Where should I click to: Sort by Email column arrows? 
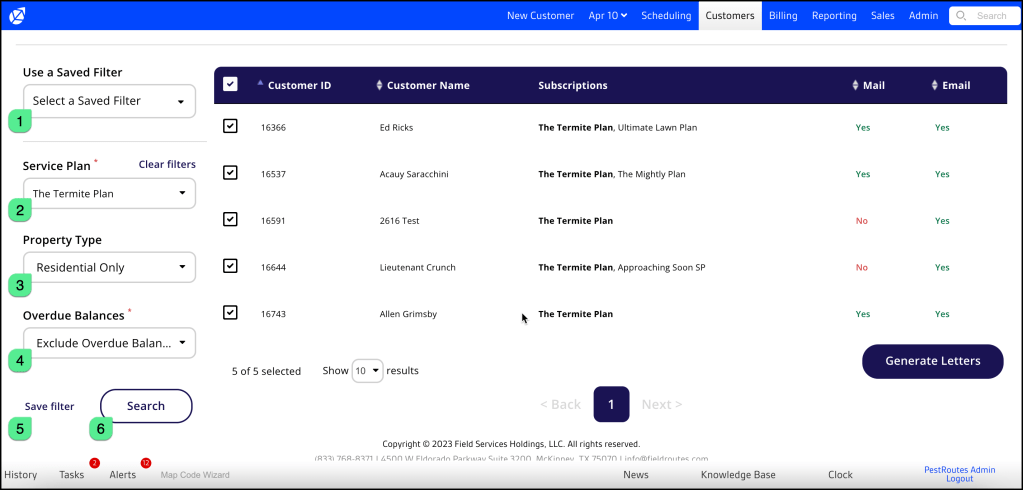934,86
